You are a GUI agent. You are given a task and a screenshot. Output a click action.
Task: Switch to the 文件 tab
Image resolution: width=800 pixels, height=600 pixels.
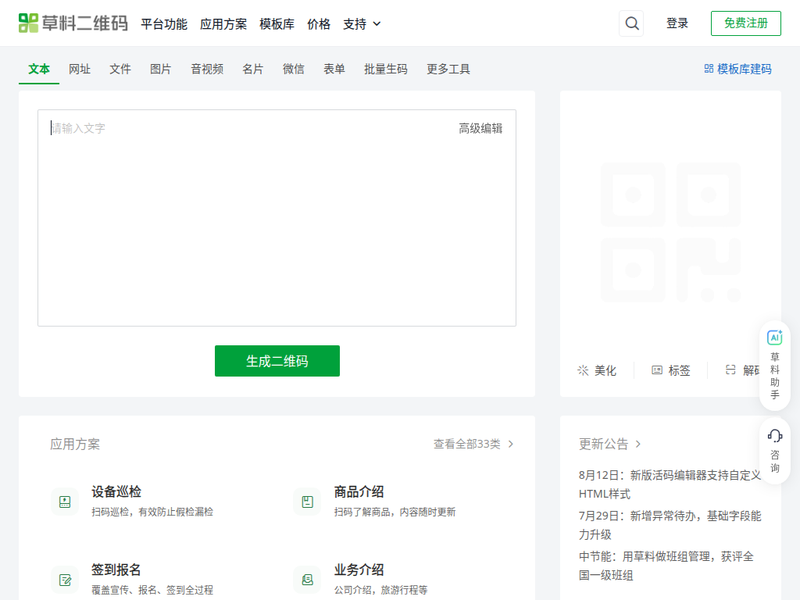click(x=120, y=69)
